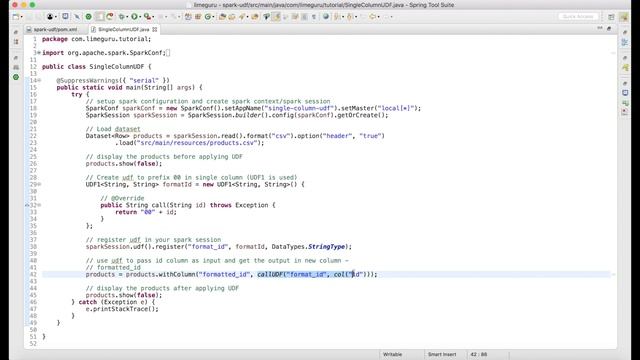Click the Run External Tools icon with red toolbox
The height and width of the screenshot is (360, 640).
(147, 17)
